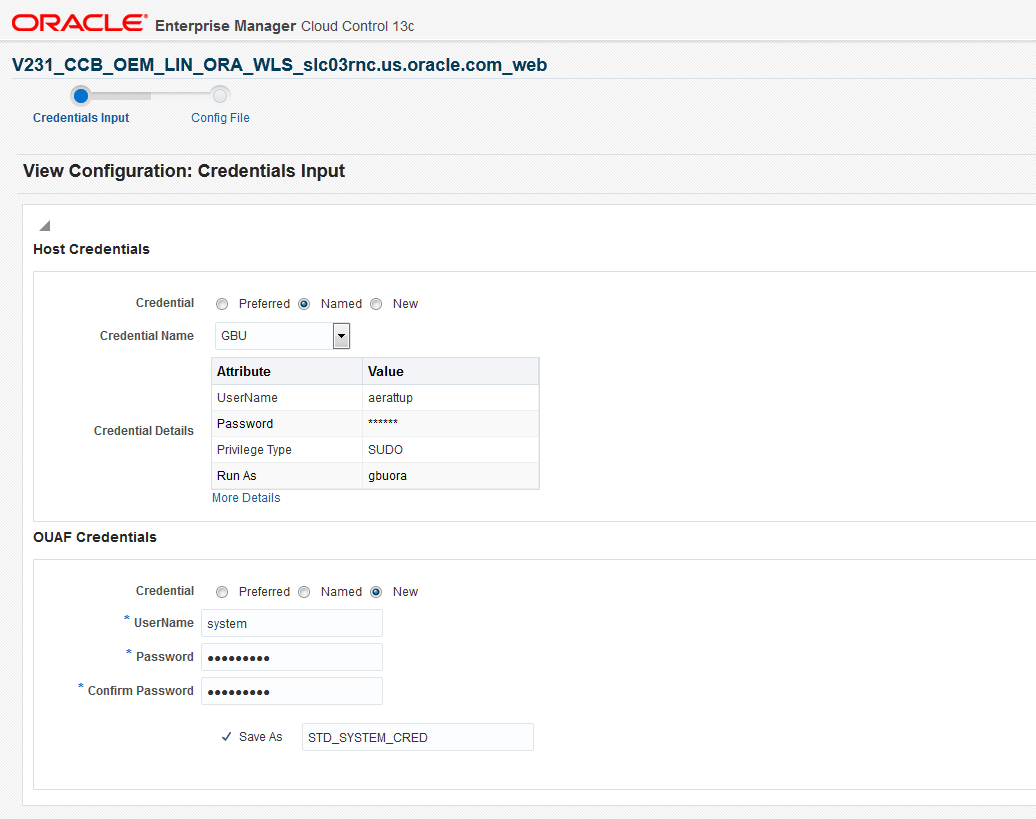Click the UserName attribute row label
This screenshot has width=1036, height=819.
coord(247,398)
